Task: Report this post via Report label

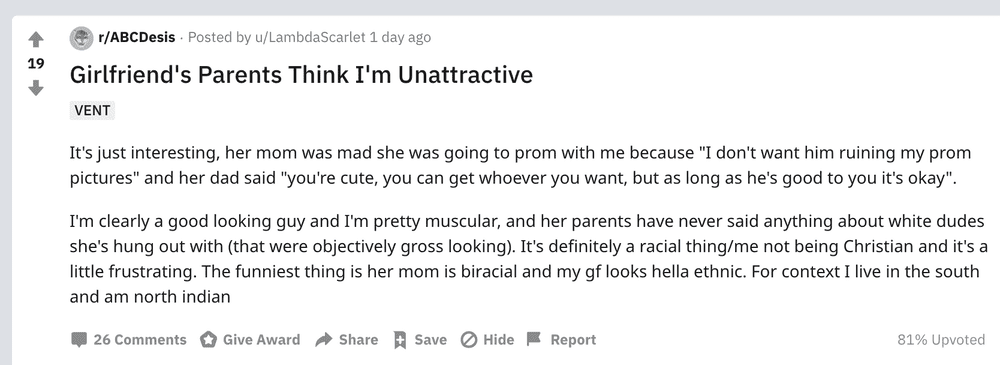Action: pyautogui.click(x=573, y=339)
